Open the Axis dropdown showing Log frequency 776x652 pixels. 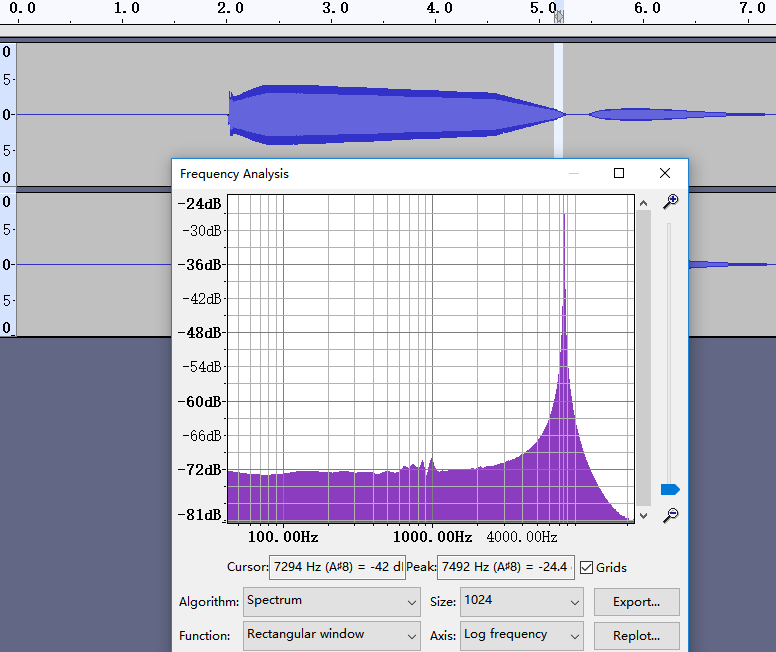tap(522, 636)
